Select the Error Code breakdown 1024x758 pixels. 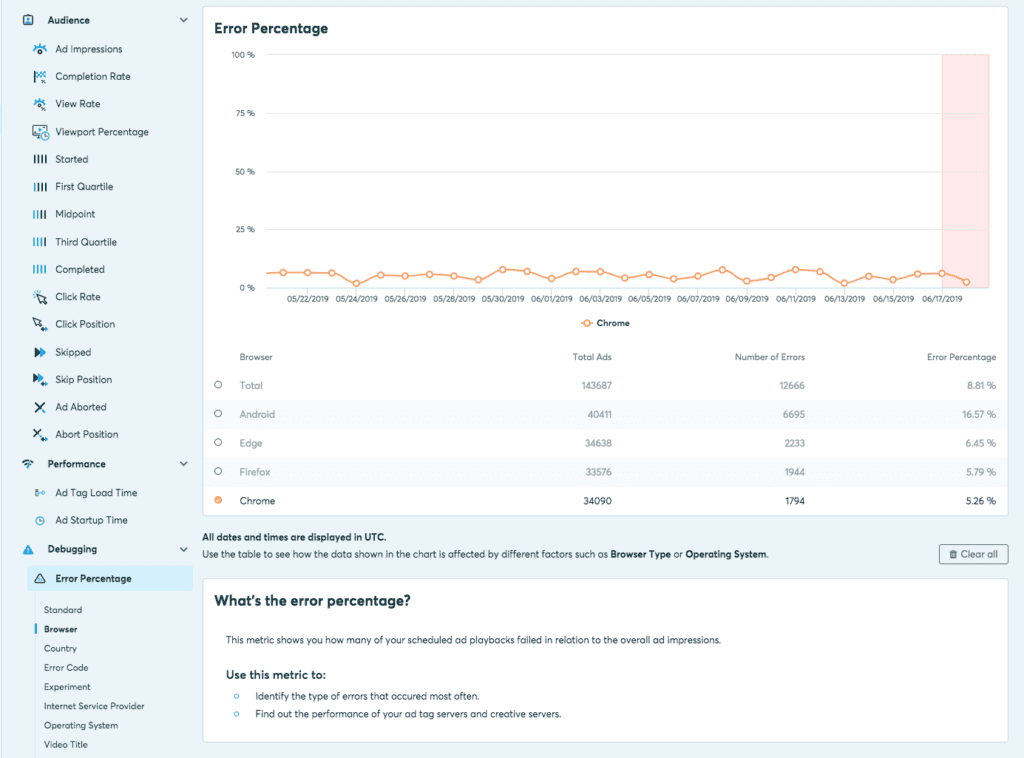66,668
